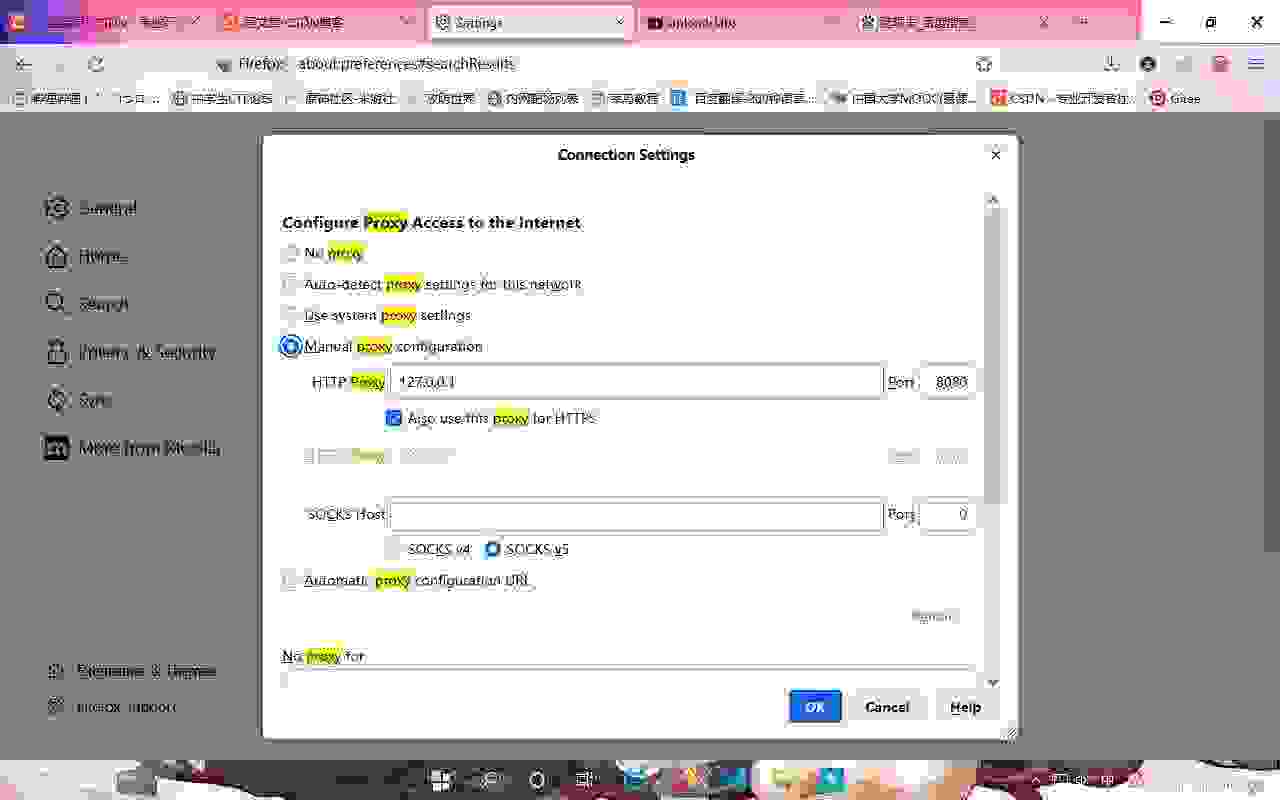Open Privacy & Security settings
The width and height of the screenshot is (1280, 800).
[x=130, y=352]
